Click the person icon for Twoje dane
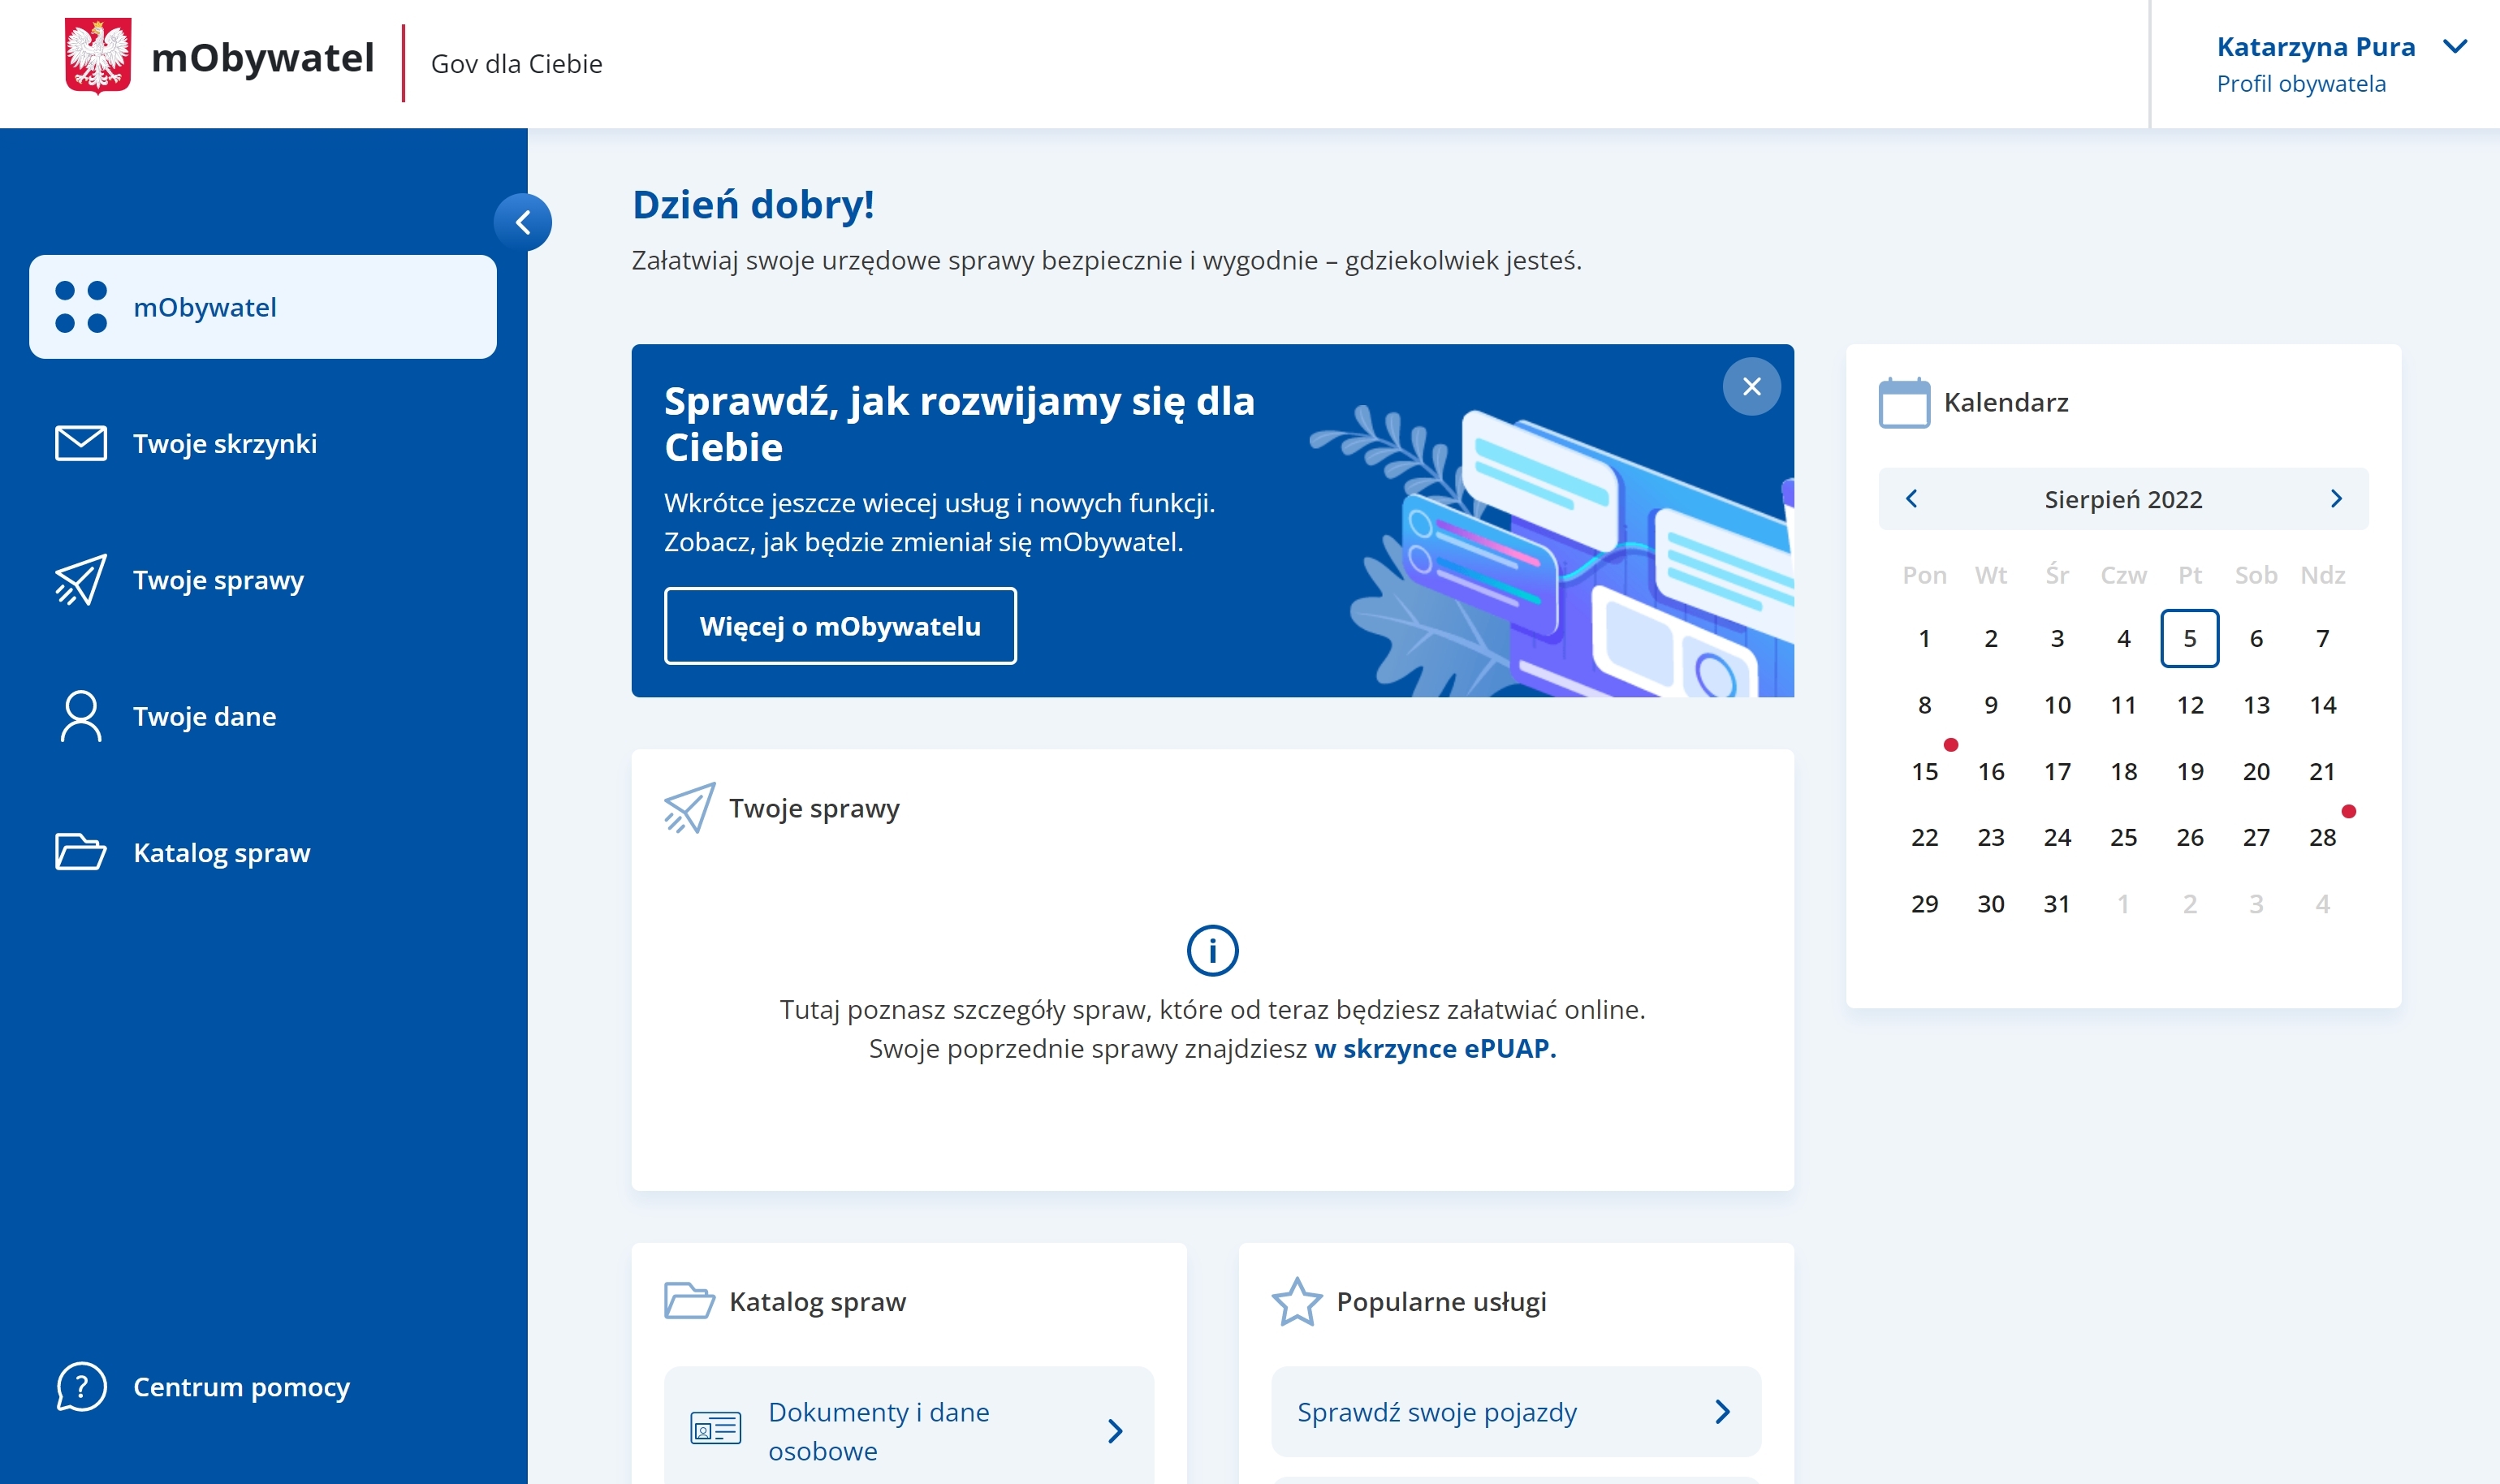This screenshot has width=2500, height=1484. click(81, 716)
